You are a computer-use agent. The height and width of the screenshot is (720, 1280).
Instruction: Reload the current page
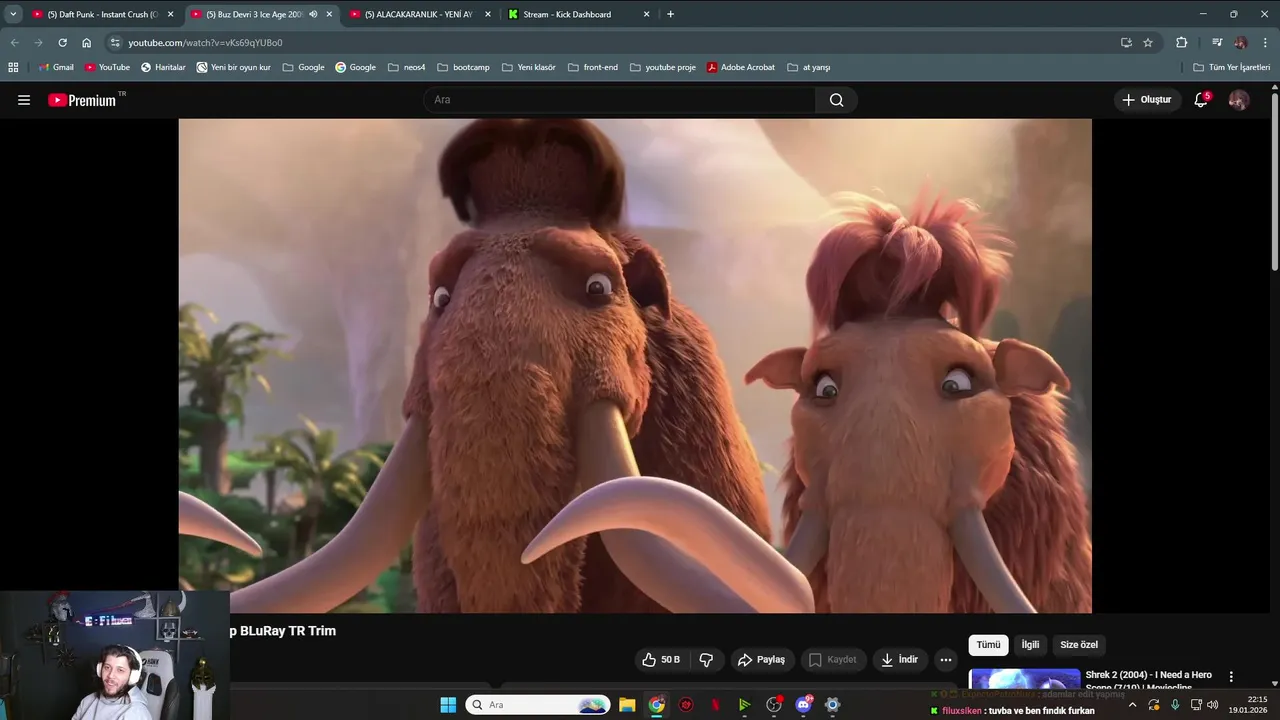click(x=62, y=43)
